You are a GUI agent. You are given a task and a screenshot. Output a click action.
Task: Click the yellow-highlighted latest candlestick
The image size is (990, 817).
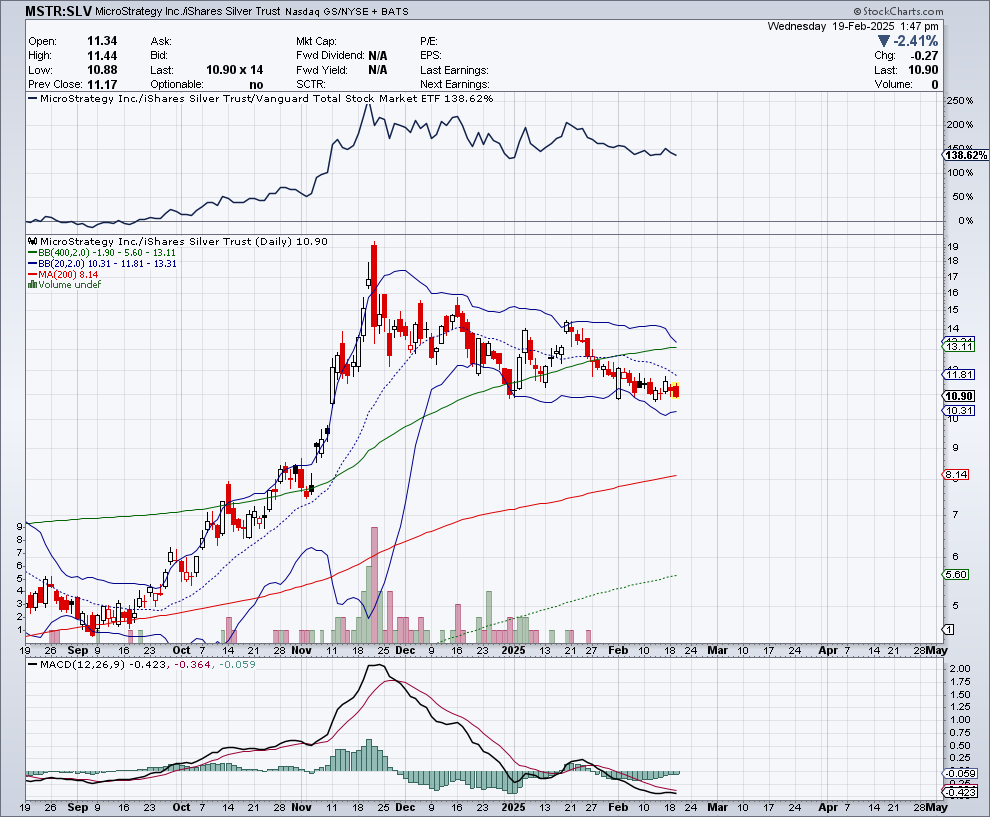(676, 391)
